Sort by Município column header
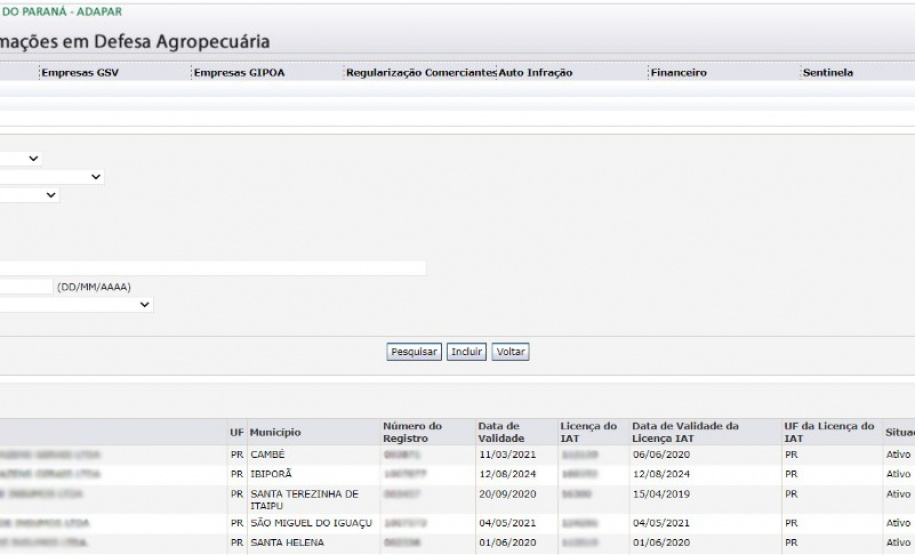This screenshot has width=915, height=555. coord(275,432)
